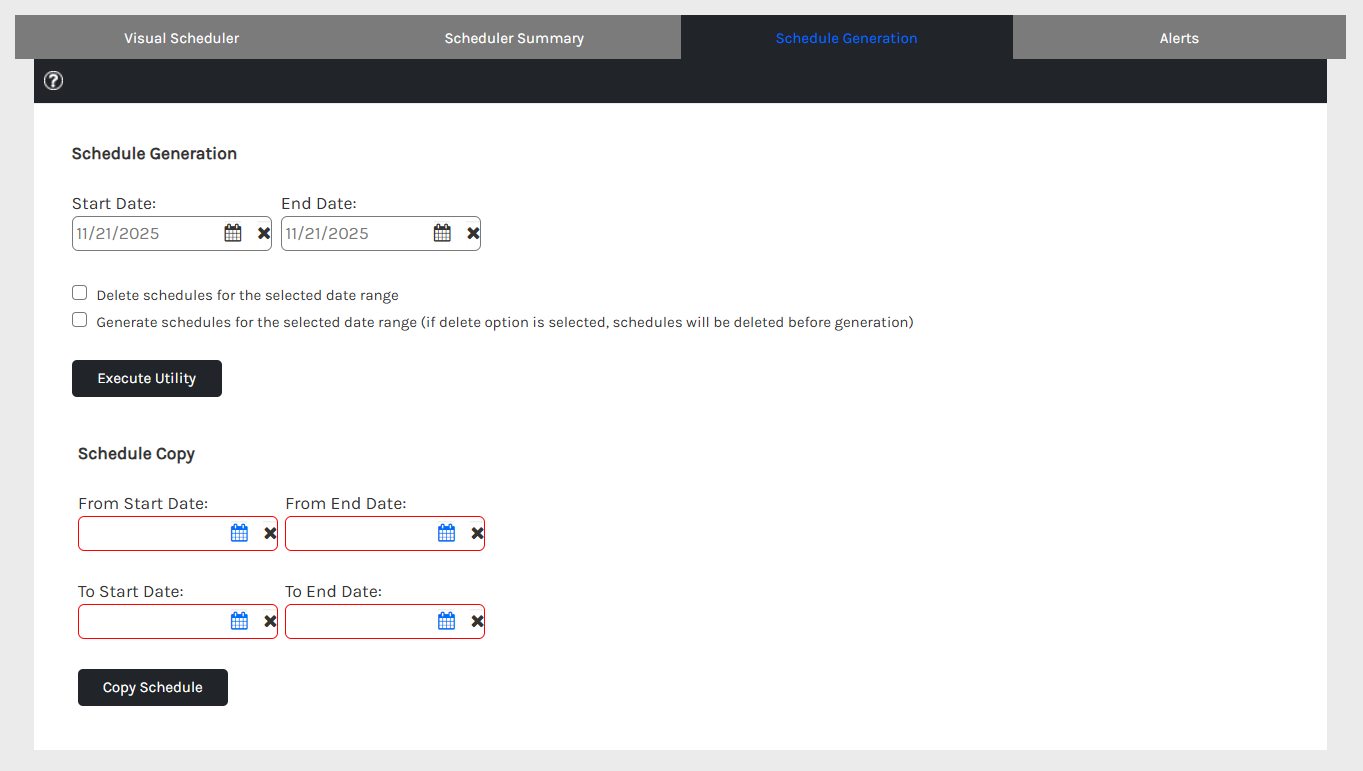Click the Schedule Generation section heading
The image size is (1363, 771).
click(x=154, y=154)
